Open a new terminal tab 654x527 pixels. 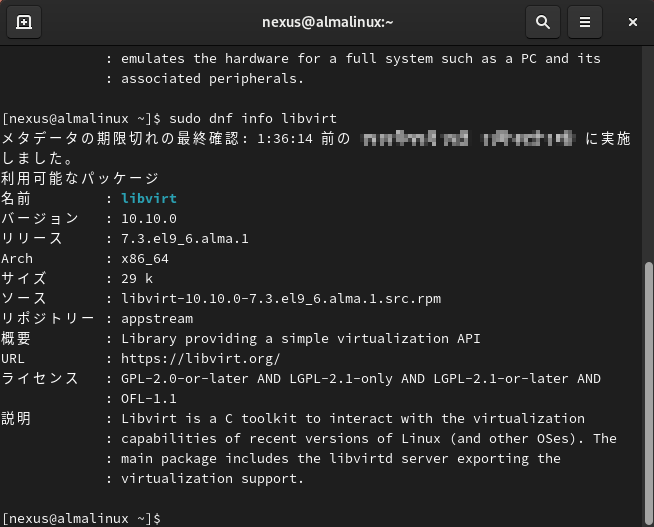(24, 21)
